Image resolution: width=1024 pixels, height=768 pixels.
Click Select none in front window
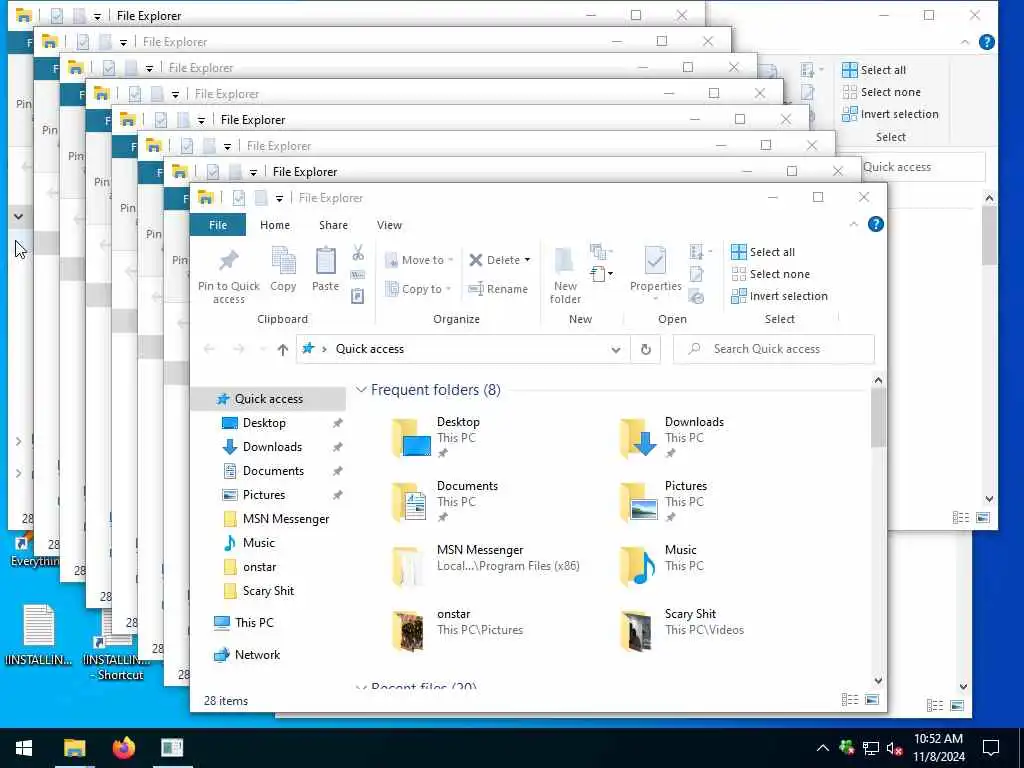pos(771,274)
